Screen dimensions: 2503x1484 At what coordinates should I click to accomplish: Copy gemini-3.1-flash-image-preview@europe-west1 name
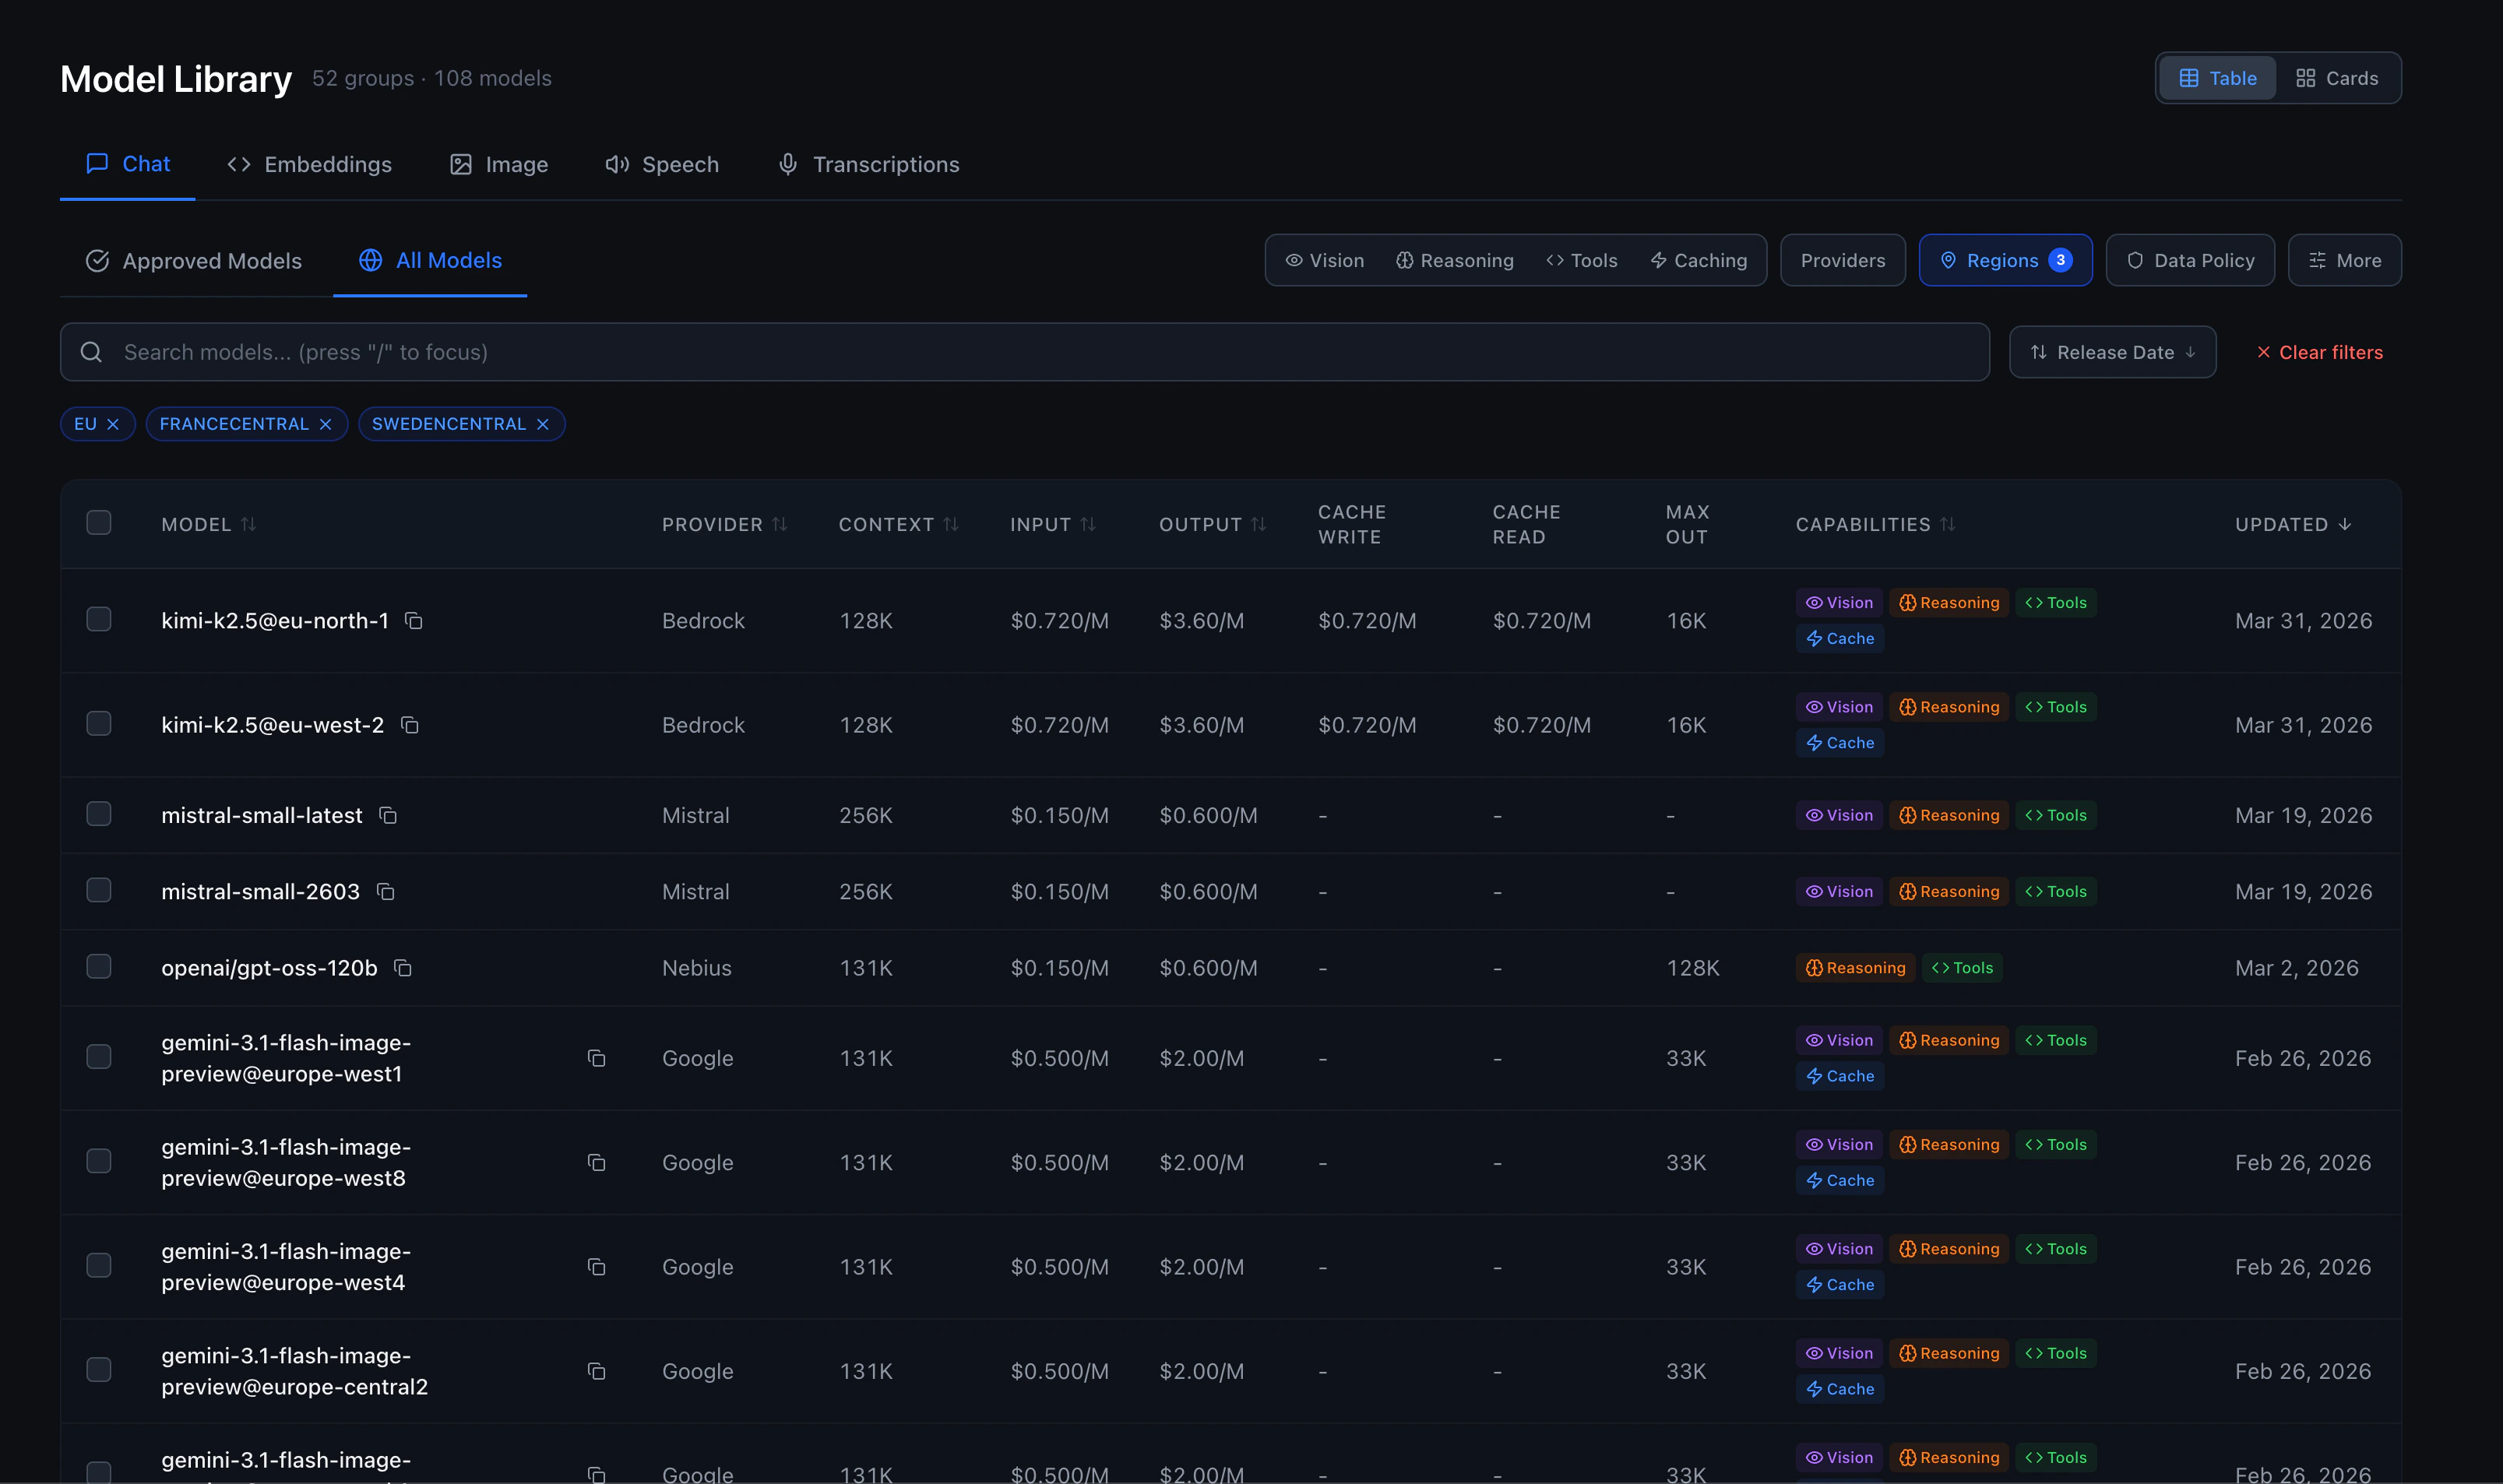tap(596, 1058)
